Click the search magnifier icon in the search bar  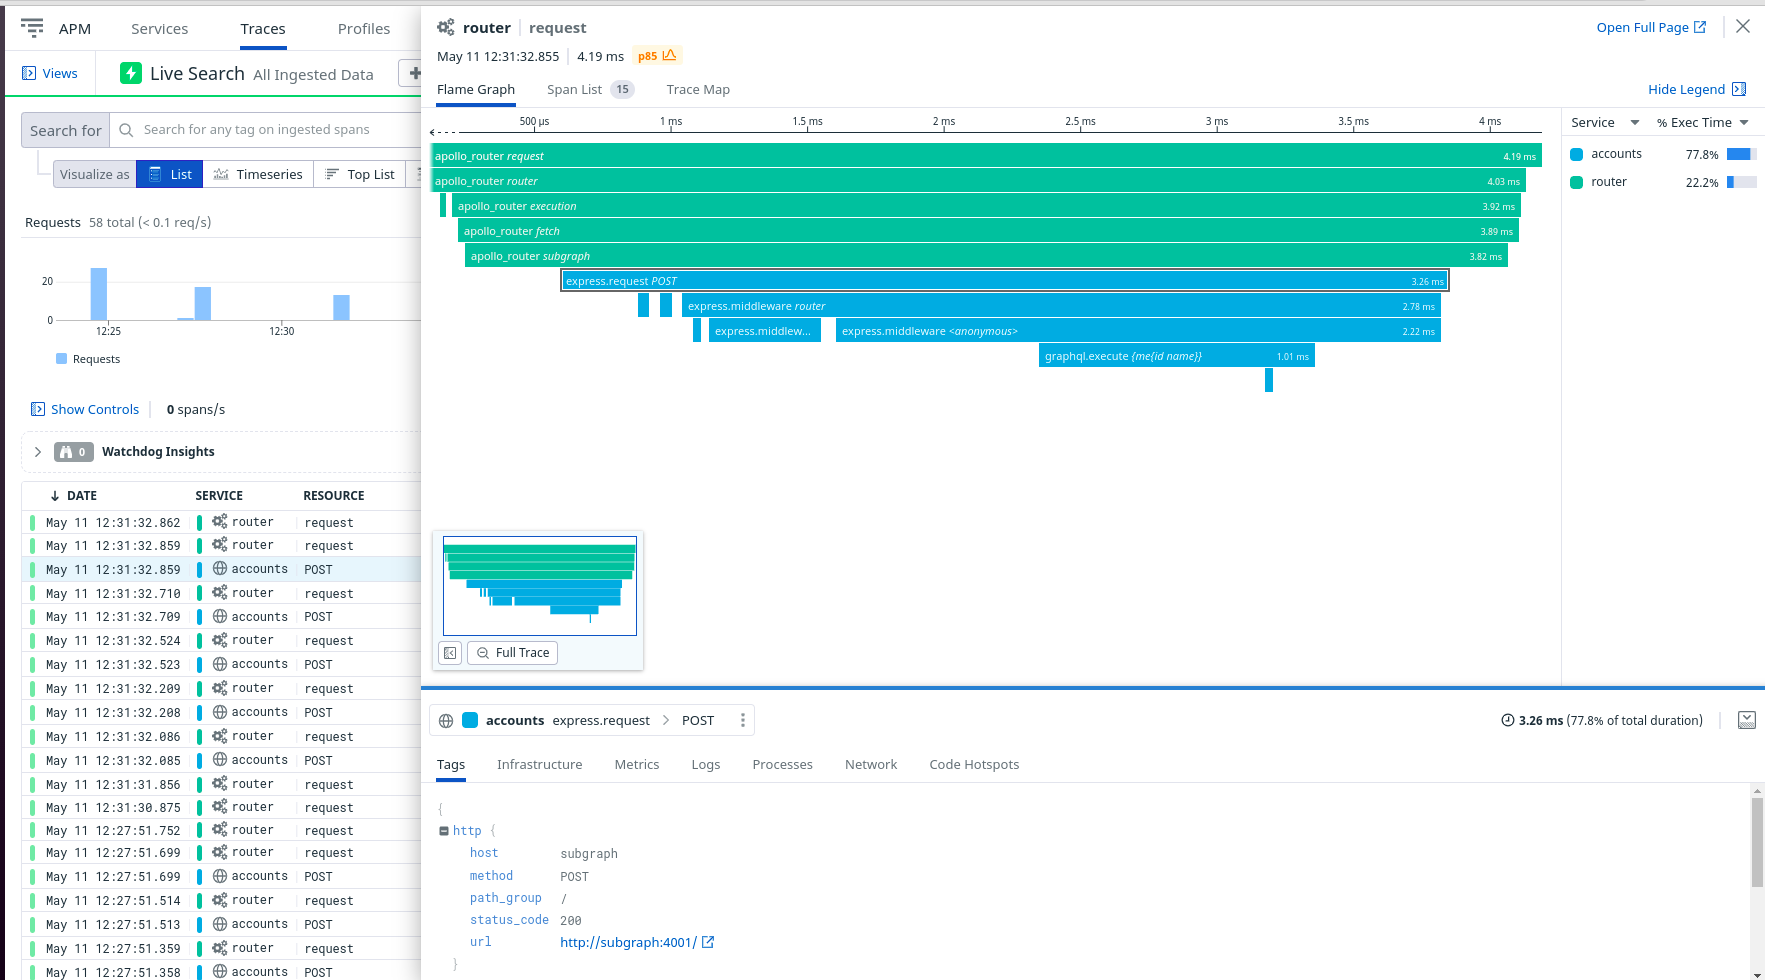coord(126,130)
